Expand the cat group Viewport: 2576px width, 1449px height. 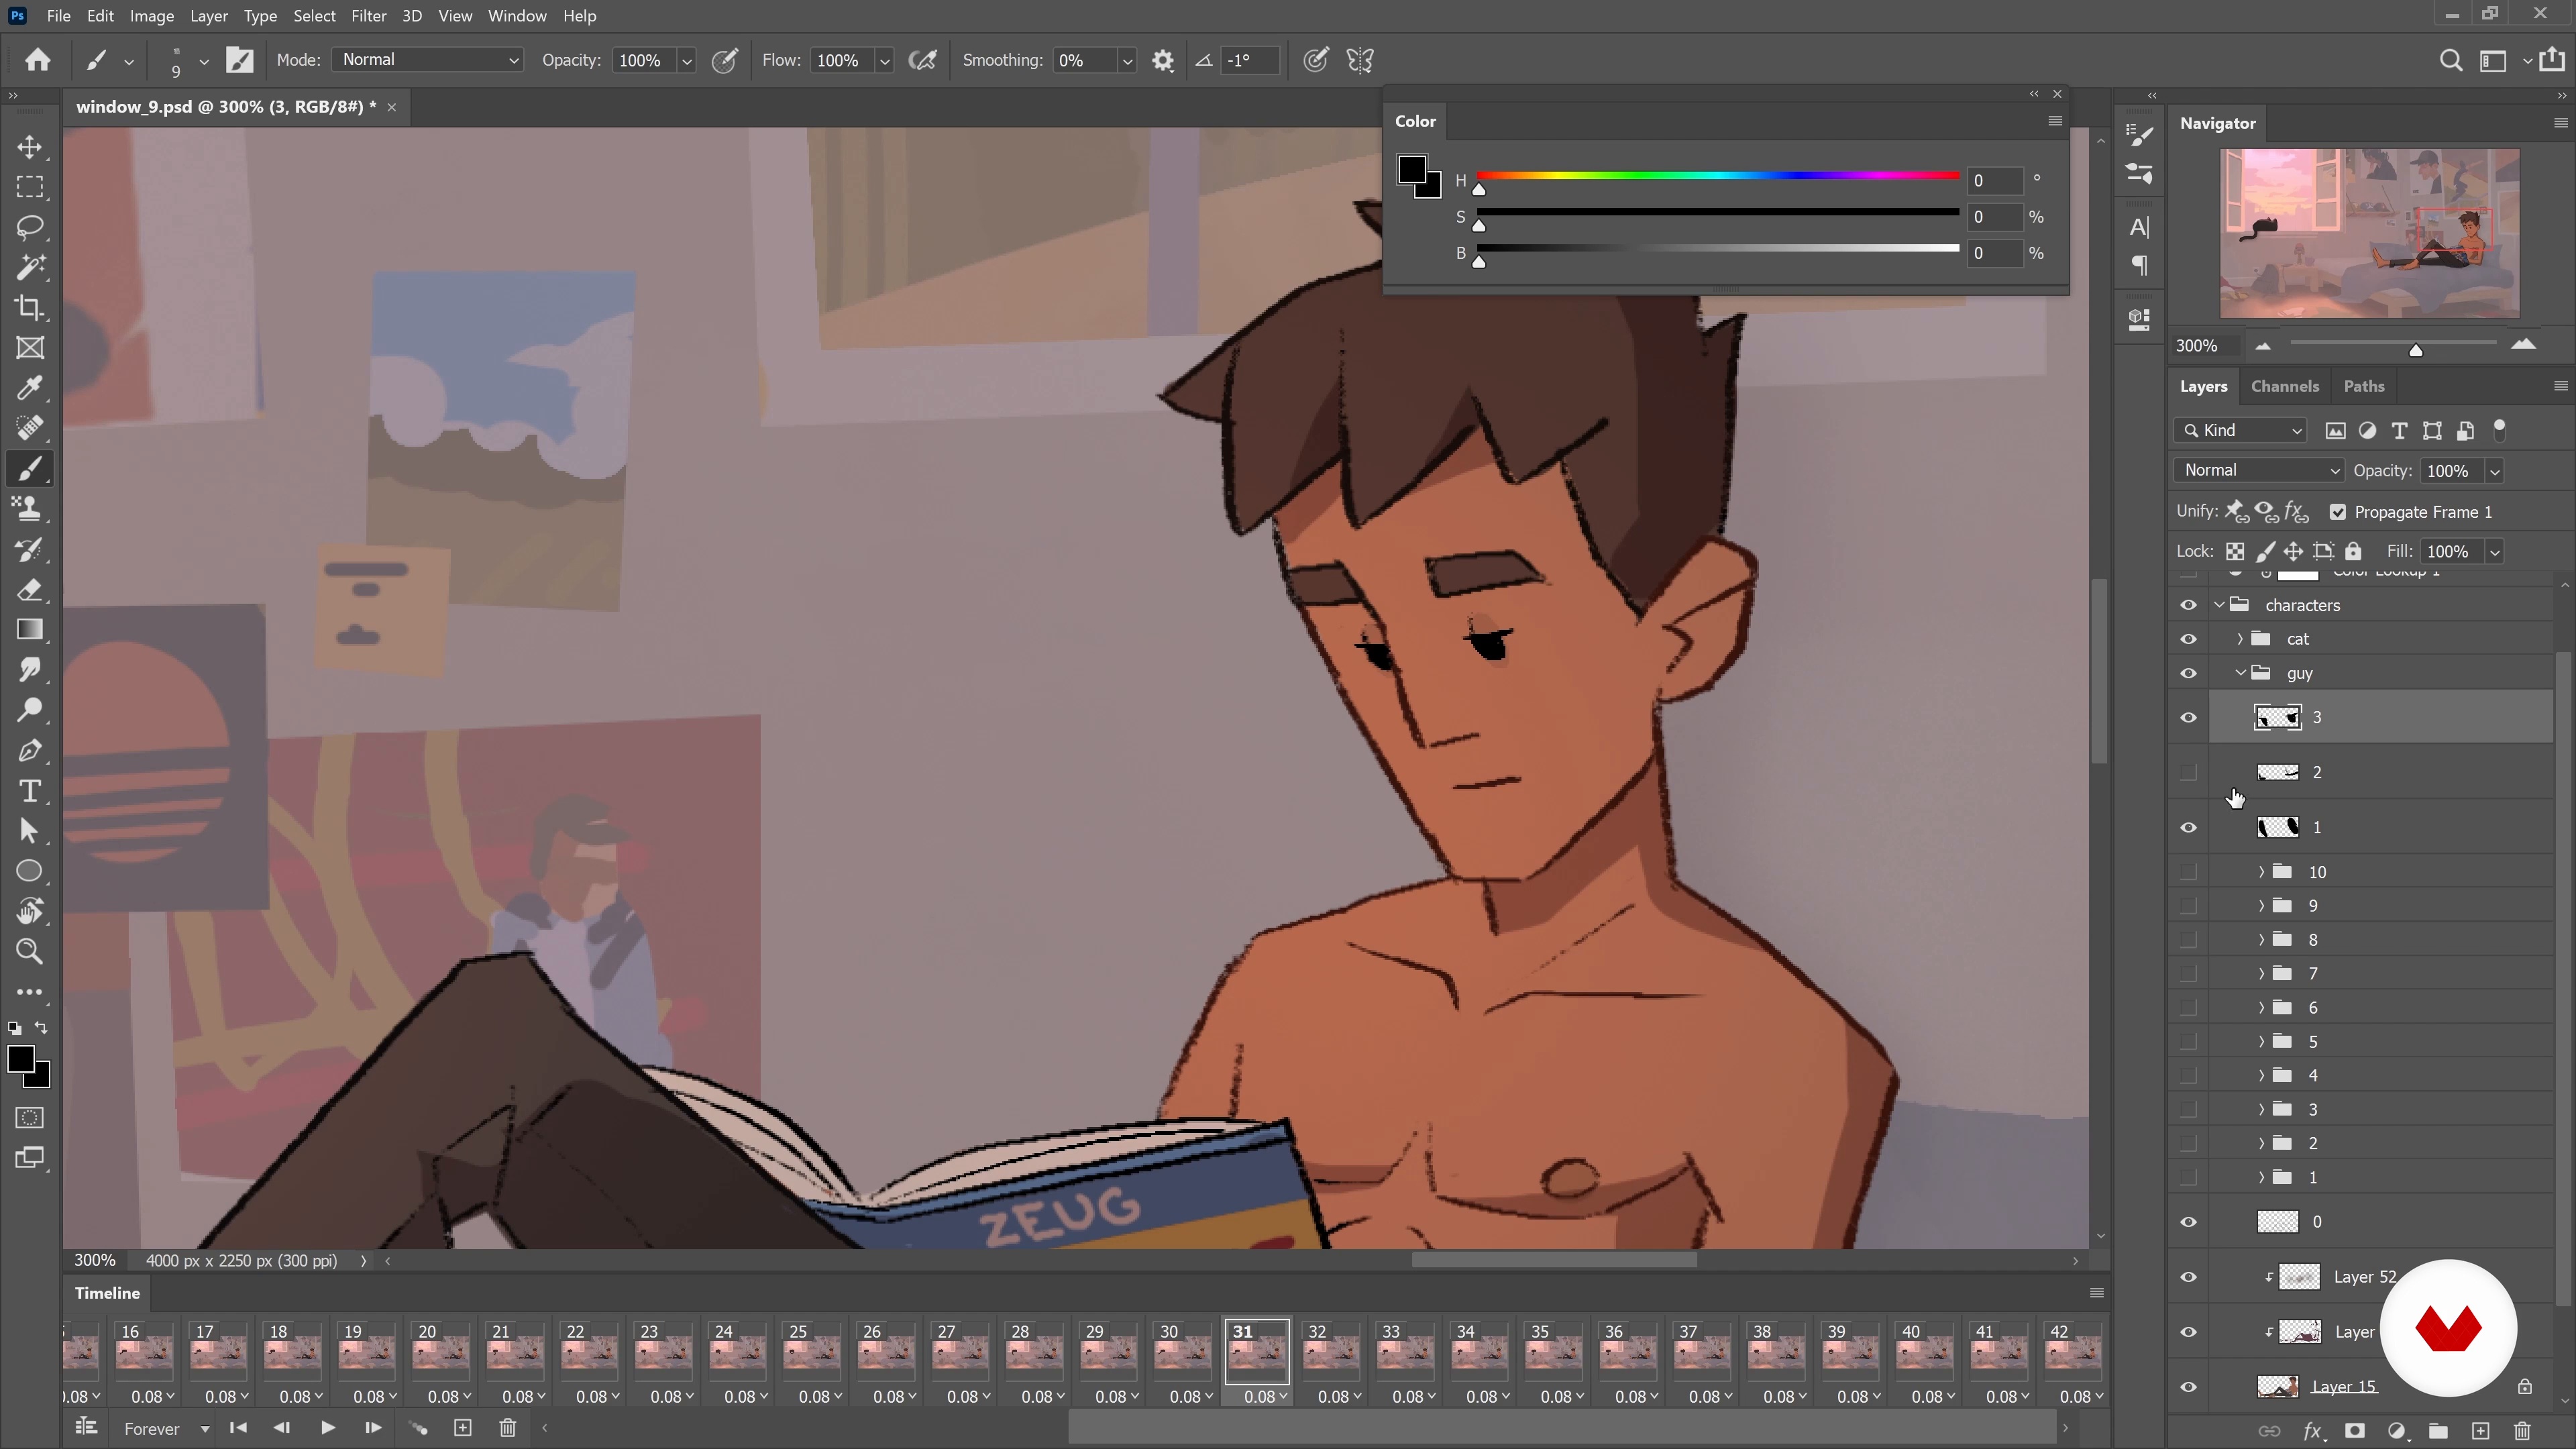[2240, 639]
